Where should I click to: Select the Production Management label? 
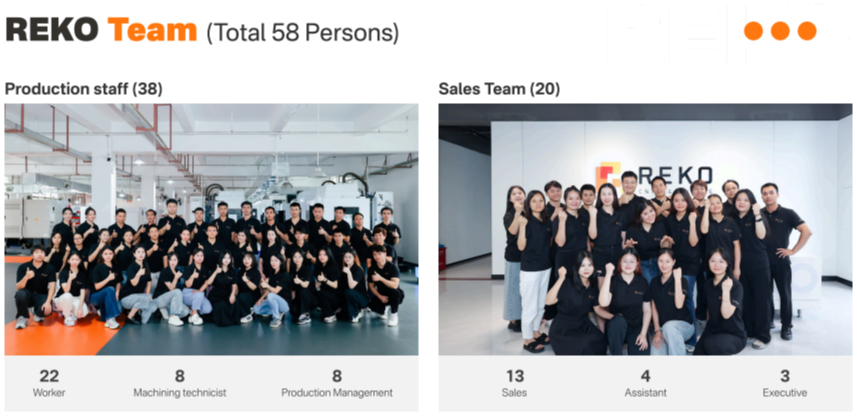(x=337, y=393)
